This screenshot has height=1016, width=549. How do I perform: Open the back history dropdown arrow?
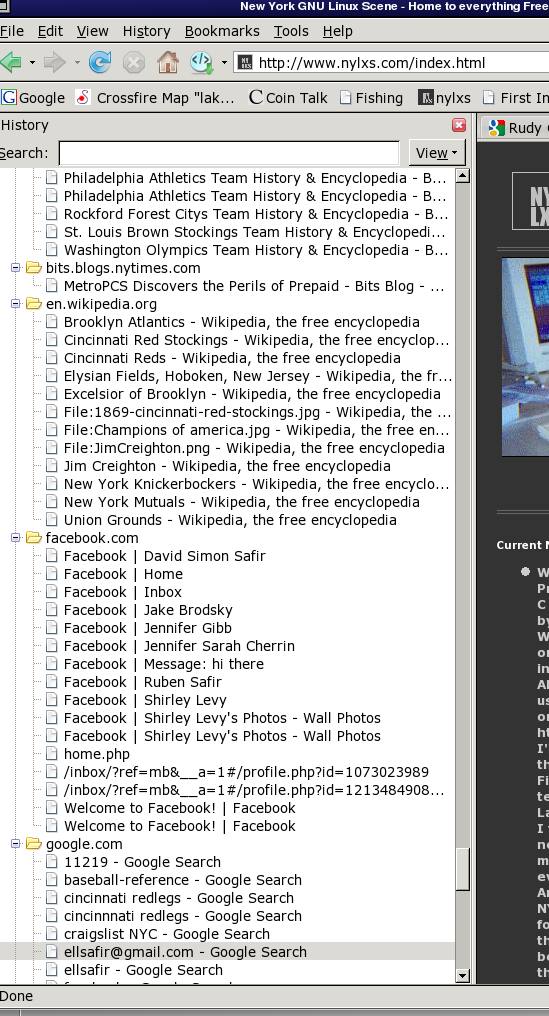(32, 63)
